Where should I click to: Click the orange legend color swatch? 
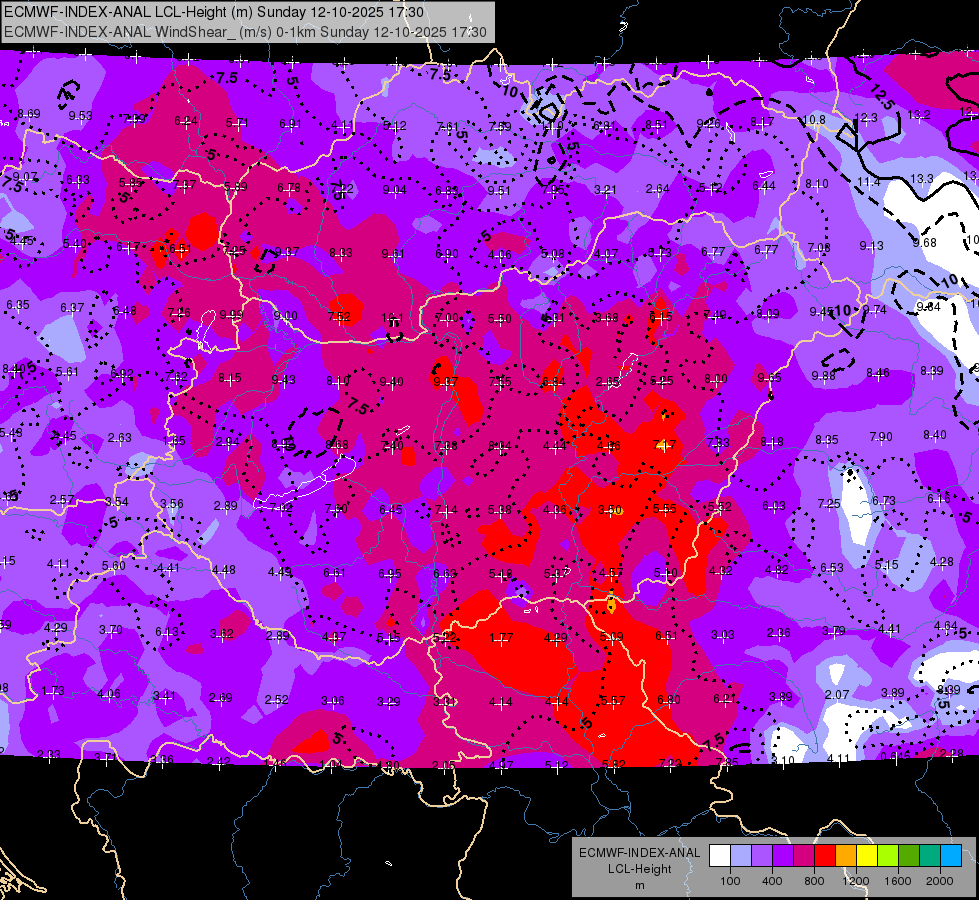tap(846, 856)
